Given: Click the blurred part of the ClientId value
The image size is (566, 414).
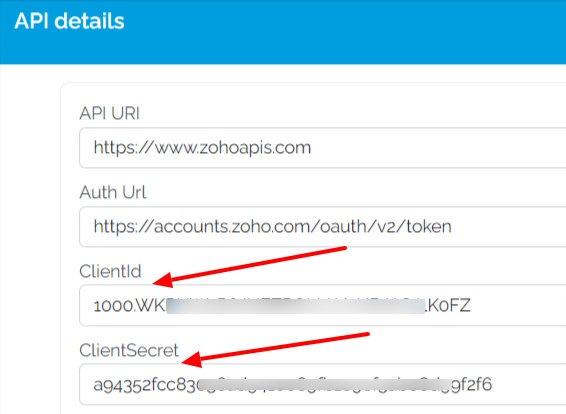Looking at the screenshot, I should click(296, 306).
